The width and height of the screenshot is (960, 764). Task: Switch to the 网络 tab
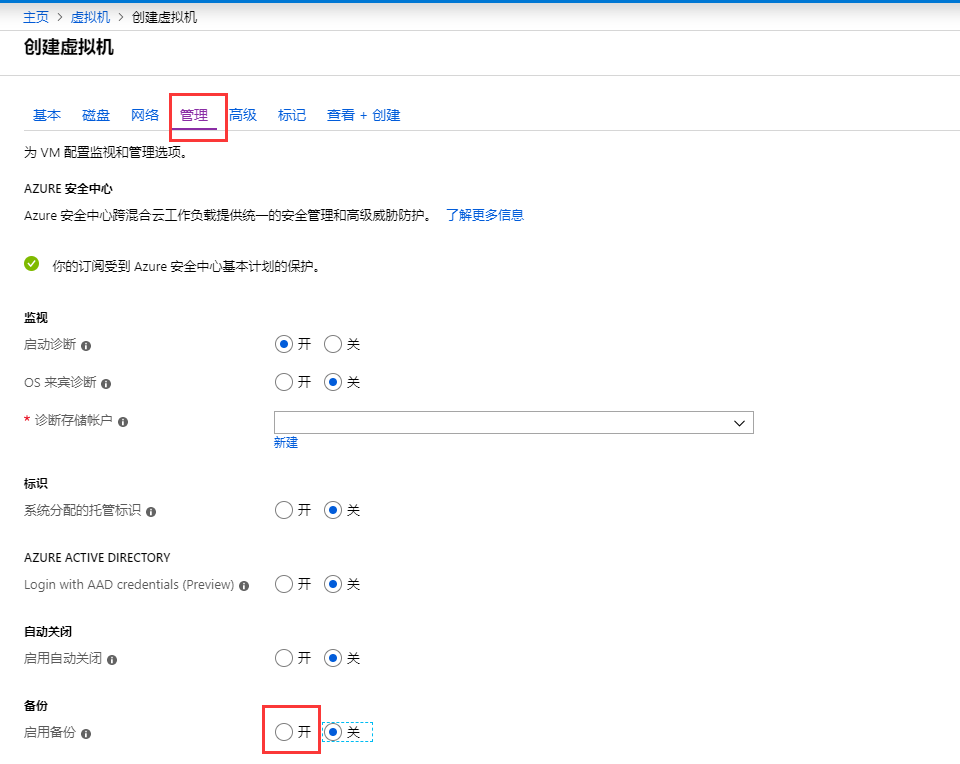coord(145,115)
